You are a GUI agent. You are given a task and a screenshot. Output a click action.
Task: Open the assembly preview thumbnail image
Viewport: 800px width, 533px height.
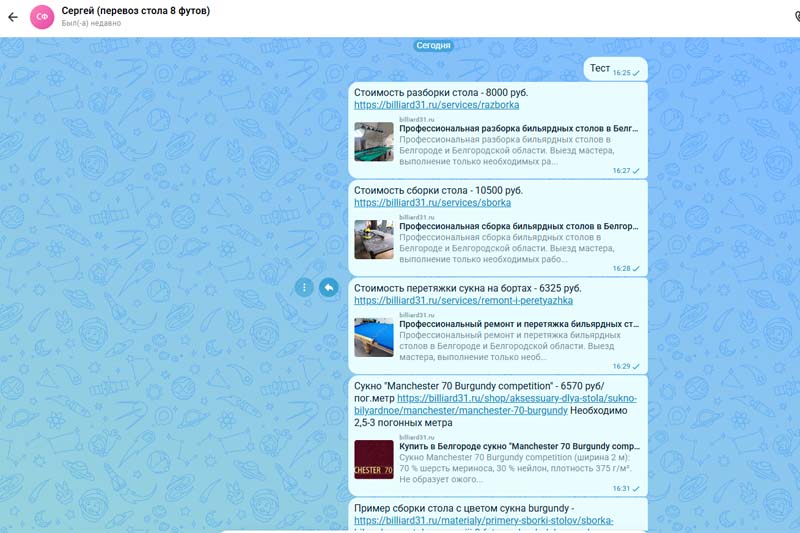374,240
